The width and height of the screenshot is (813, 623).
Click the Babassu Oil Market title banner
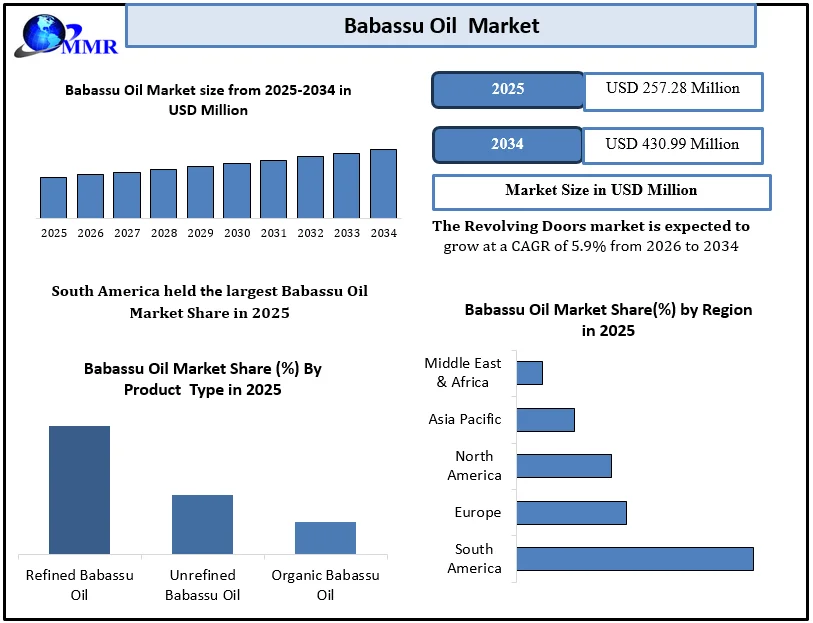point(441,25)
